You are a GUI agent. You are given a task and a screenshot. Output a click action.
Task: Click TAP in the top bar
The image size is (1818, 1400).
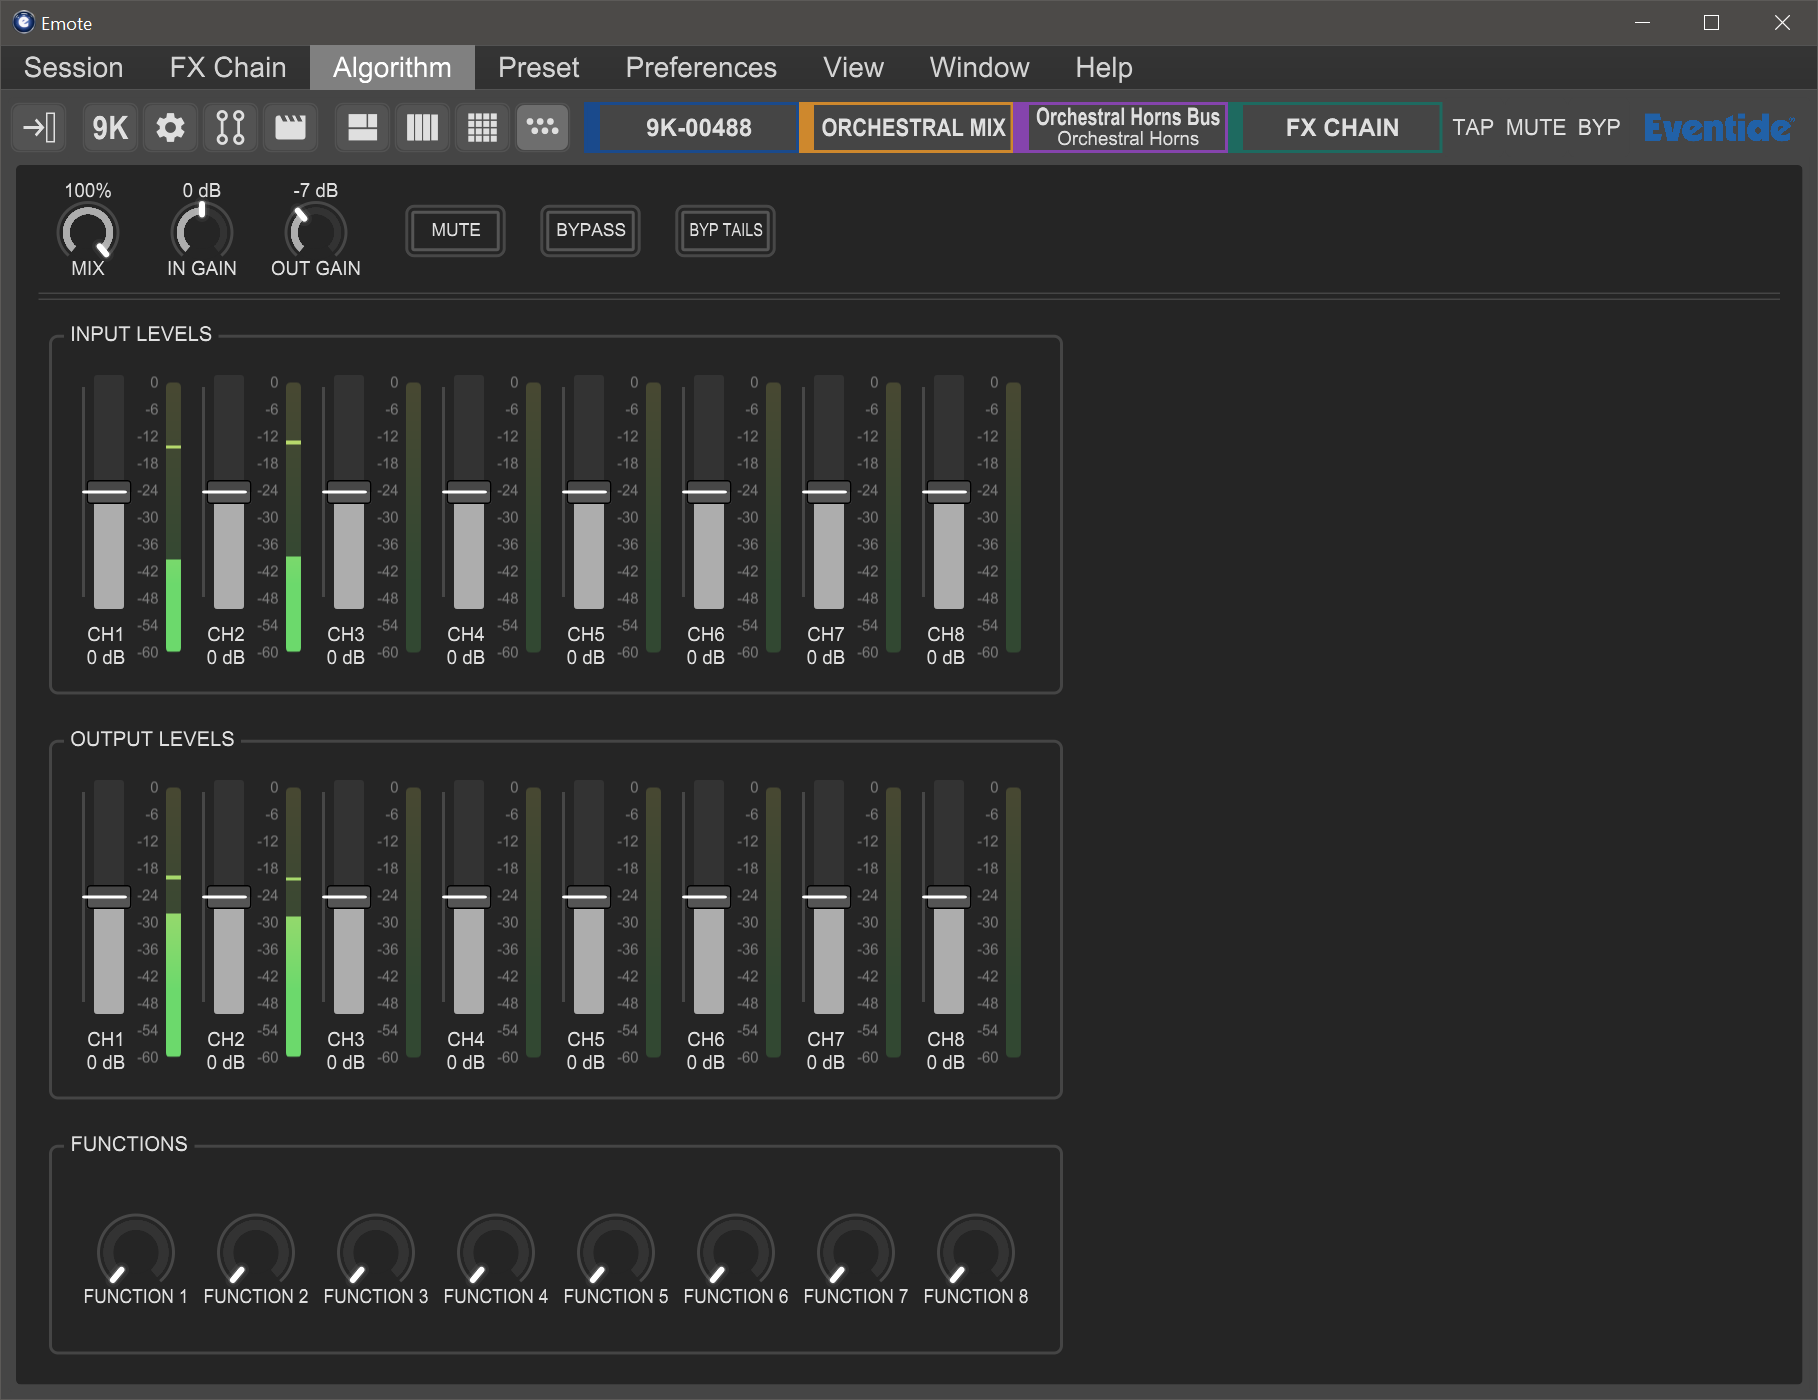pyautogui.click(x=1473, y=128)
